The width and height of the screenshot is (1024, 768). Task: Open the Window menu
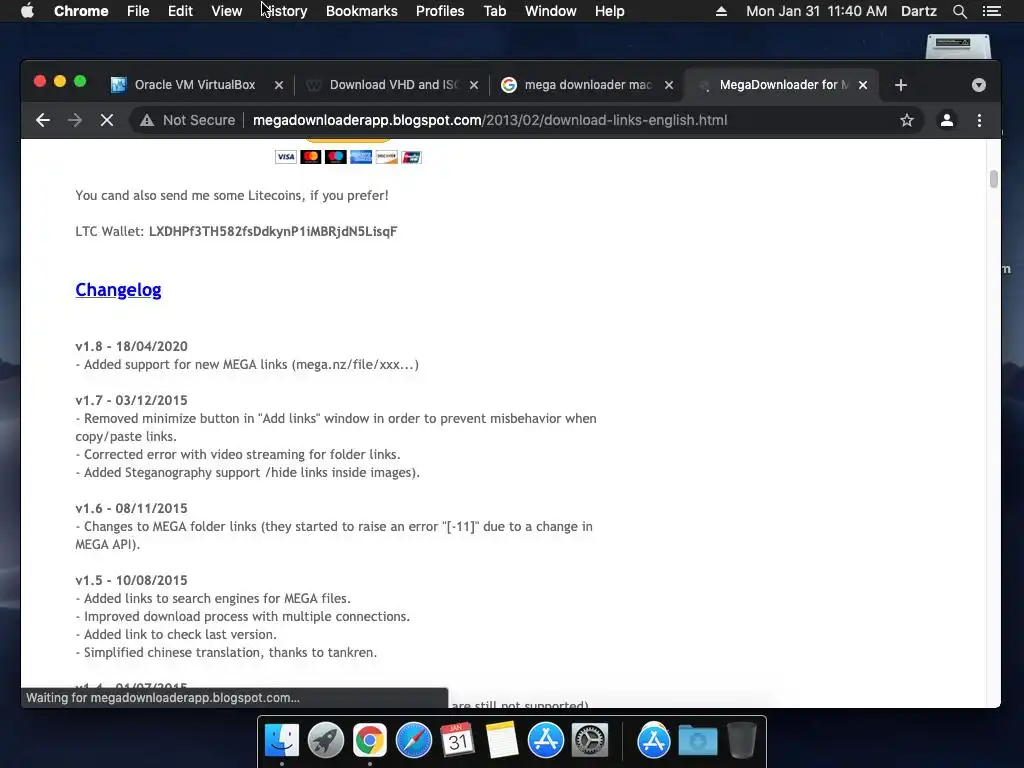(x=551, y=11)
